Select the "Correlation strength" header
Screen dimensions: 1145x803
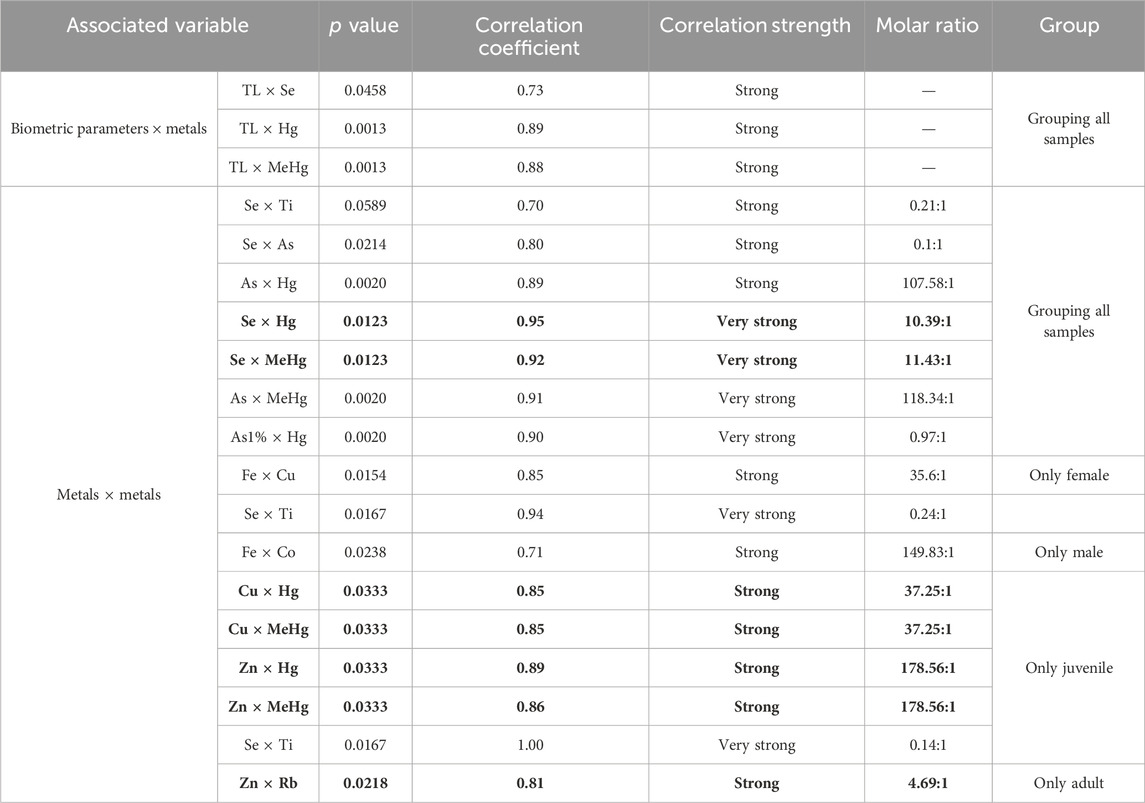[755, 26]
